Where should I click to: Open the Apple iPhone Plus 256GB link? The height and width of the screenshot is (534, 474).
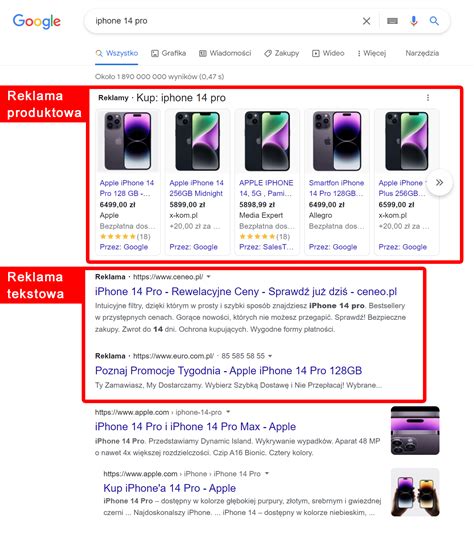click(402, 188)
